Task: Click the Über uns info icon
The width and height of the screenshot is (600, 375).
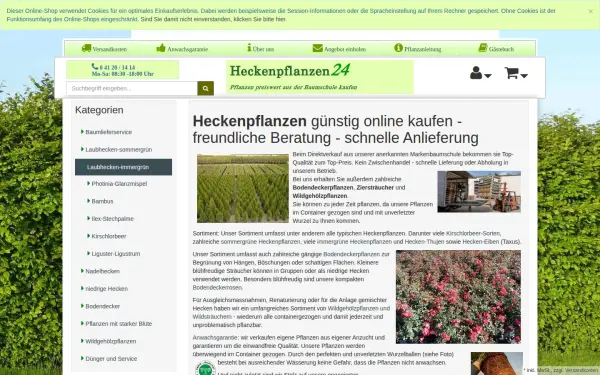Action: [x=249, y=48]
